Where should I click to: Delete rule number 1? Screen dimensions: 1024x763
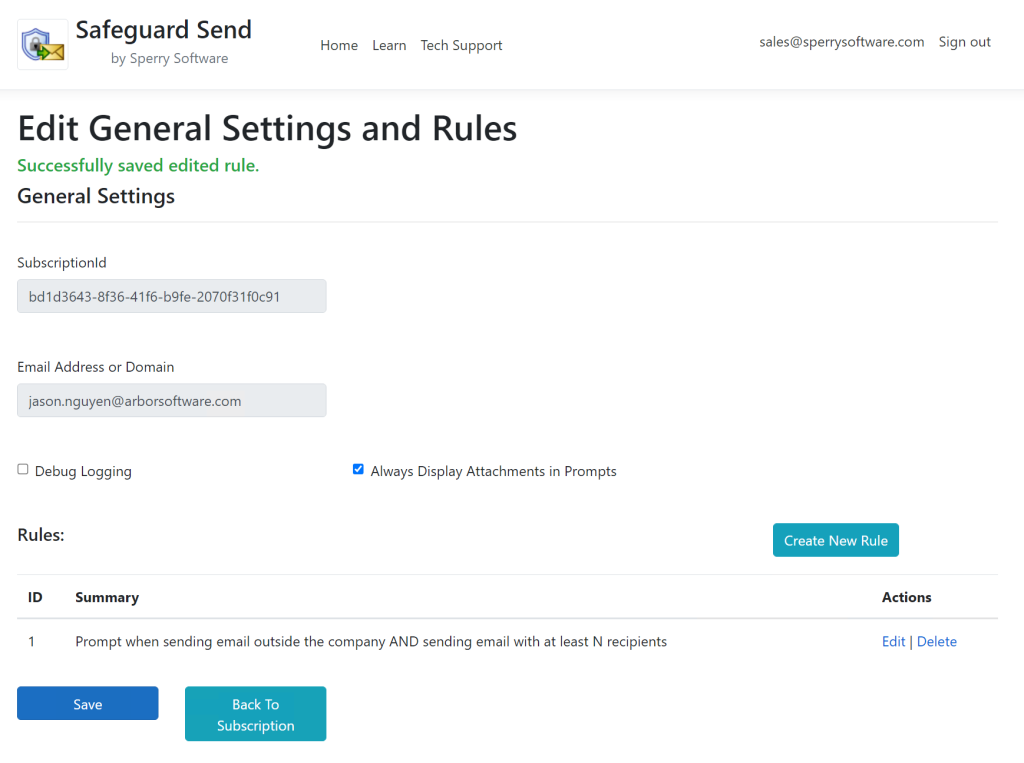coord(937,641)
